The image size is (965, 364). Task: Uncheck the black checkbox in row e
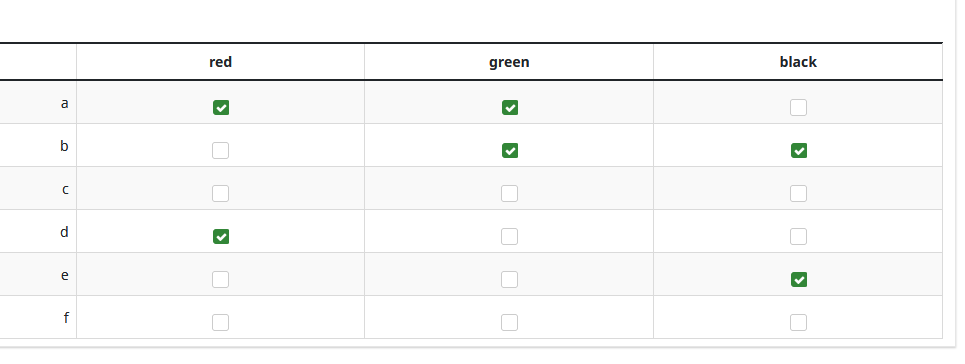[x=798, y=280]
